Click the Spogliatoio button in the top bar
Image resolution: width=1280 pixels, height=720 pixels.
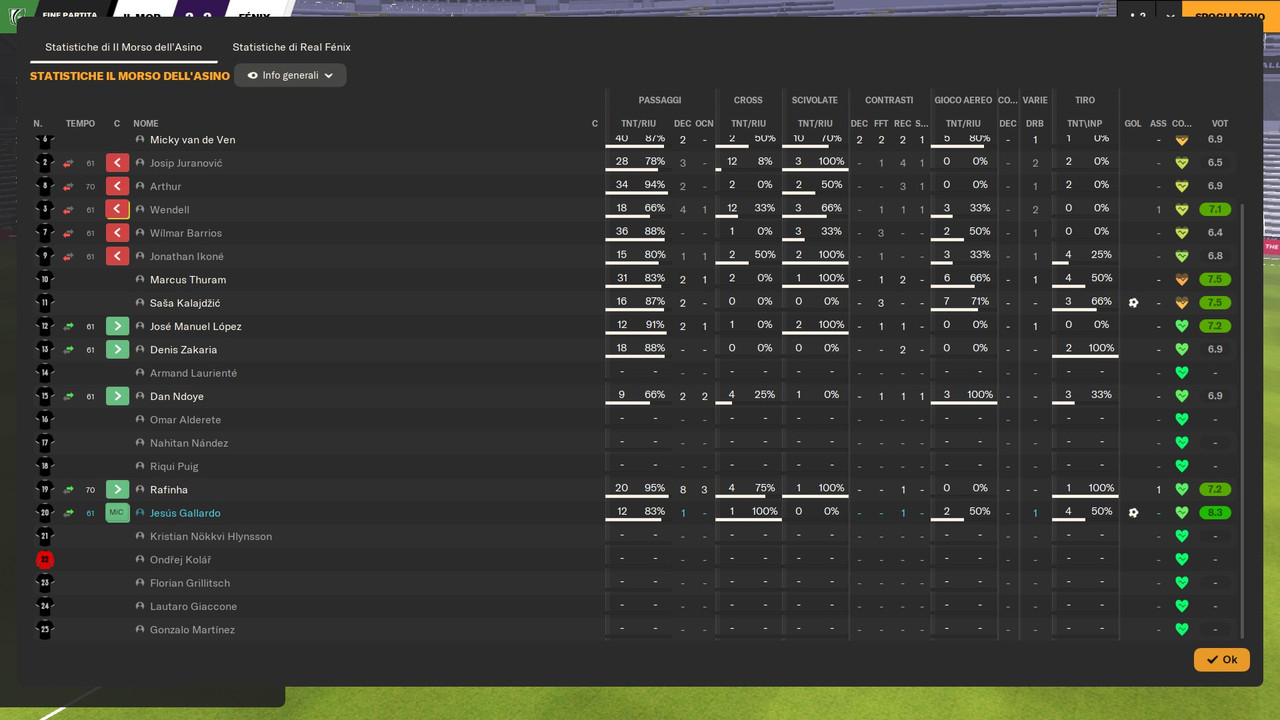[1231, 16]
